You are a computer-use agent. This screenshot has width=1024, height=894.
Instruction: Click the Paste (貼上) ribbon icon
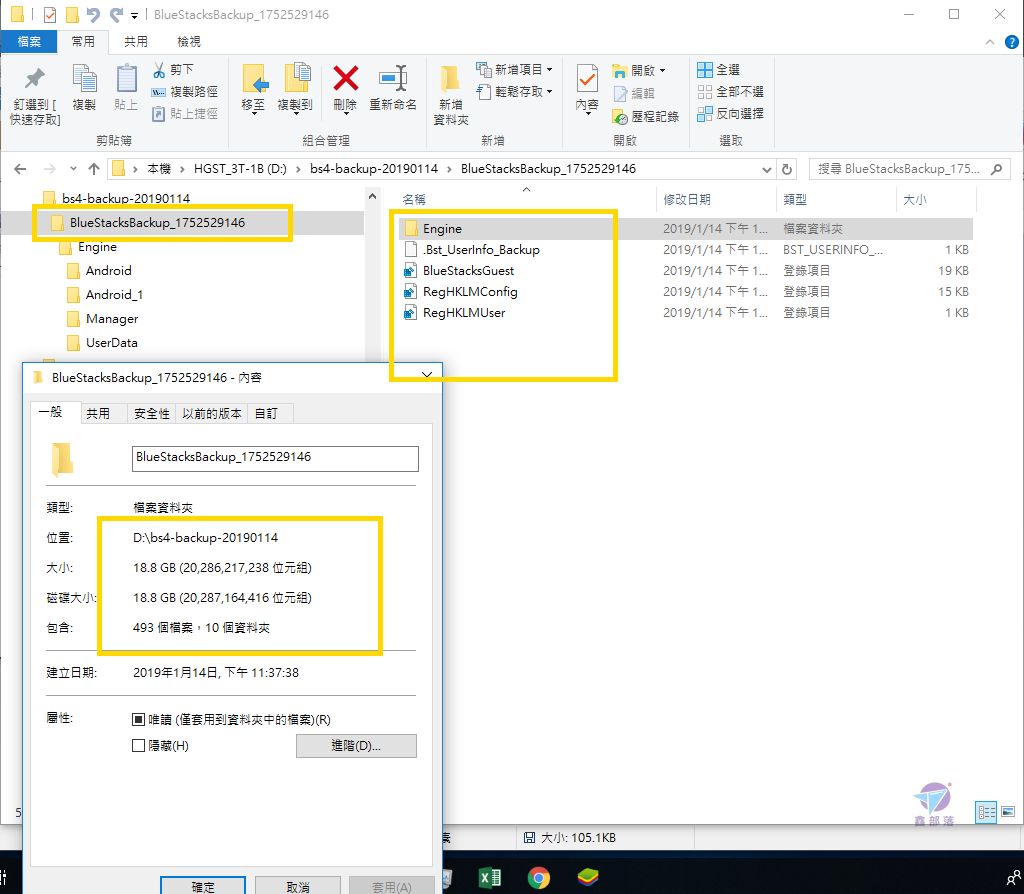[x=126, y=80]
